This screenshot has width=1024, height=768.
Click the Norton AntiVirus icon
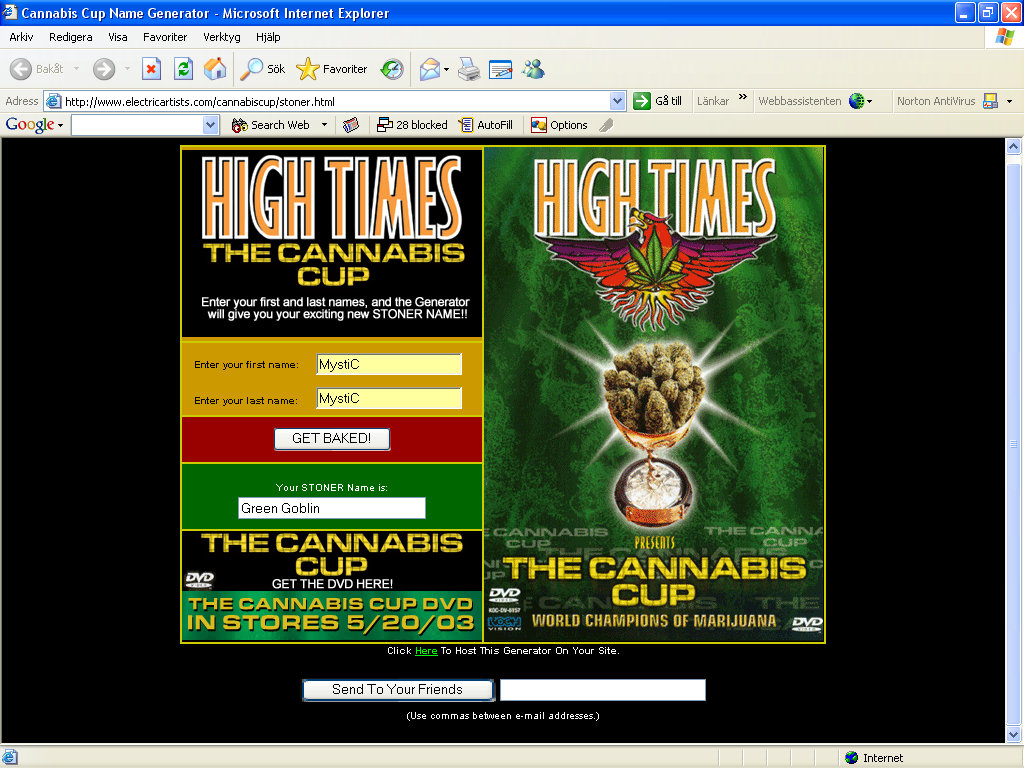click(x=990, y=101)
